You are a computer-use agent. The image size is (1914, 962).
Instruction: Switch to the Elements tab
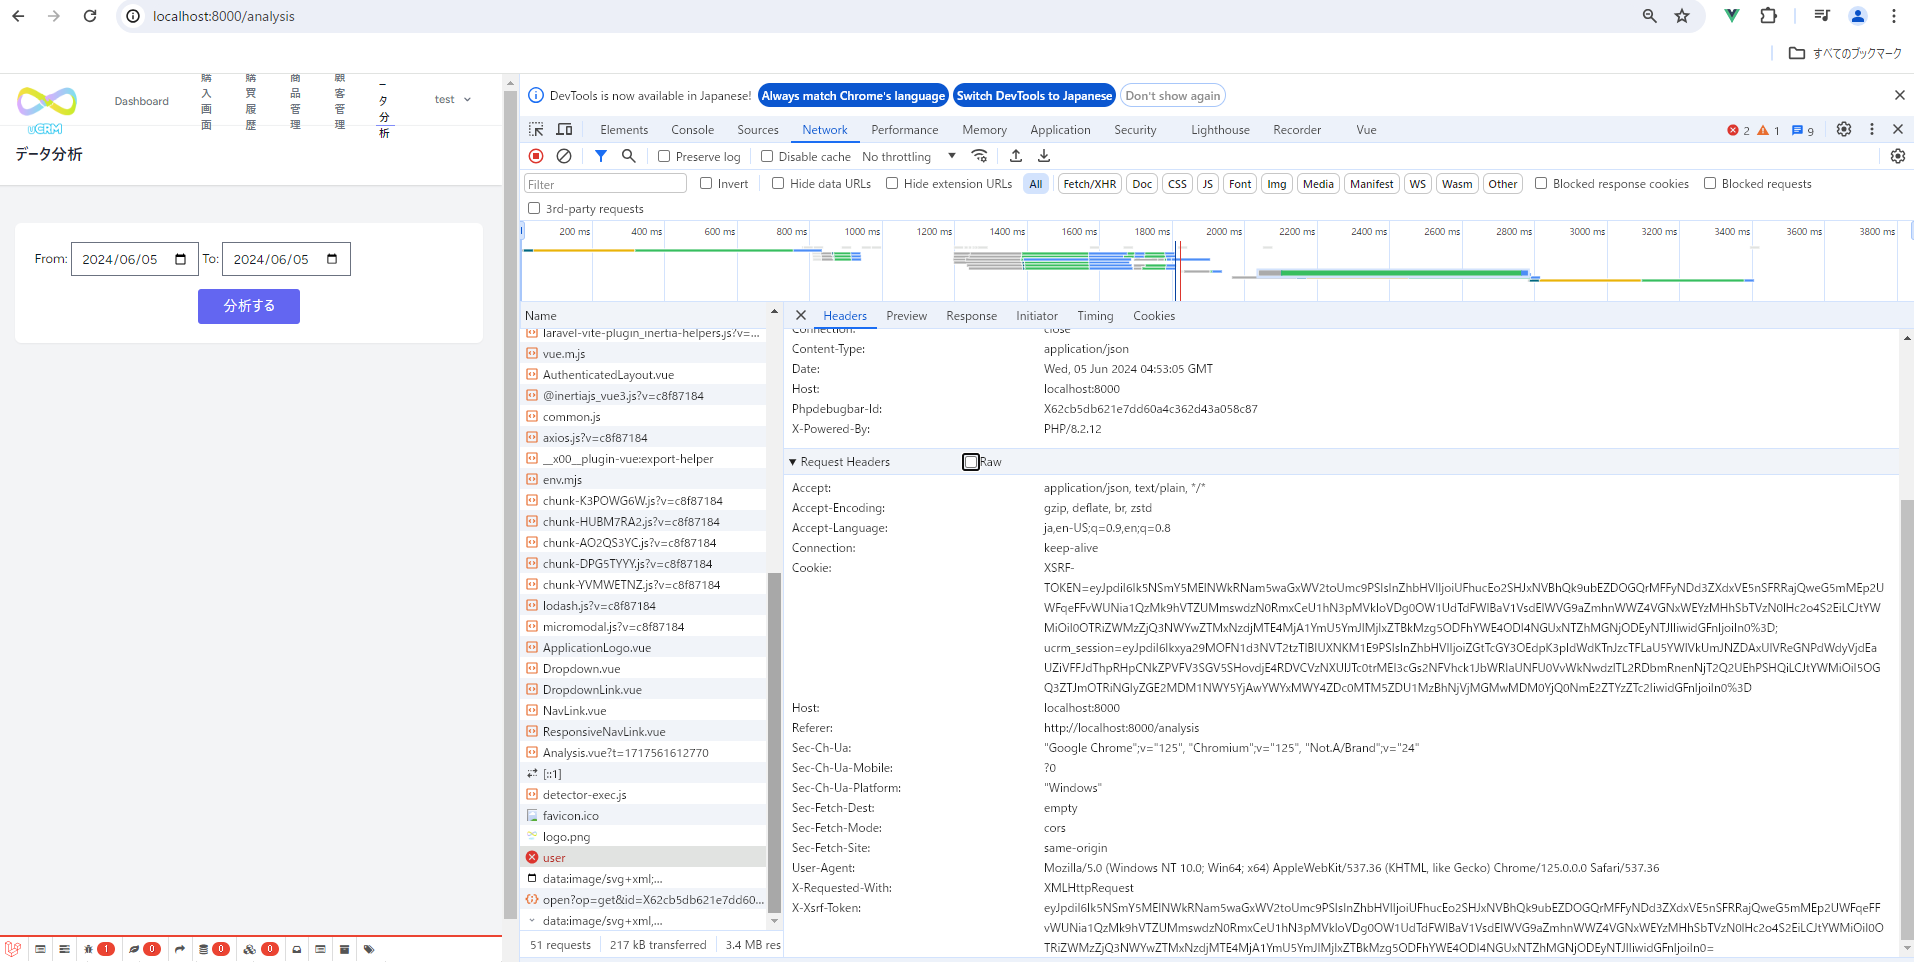click(x=624, y=130)
